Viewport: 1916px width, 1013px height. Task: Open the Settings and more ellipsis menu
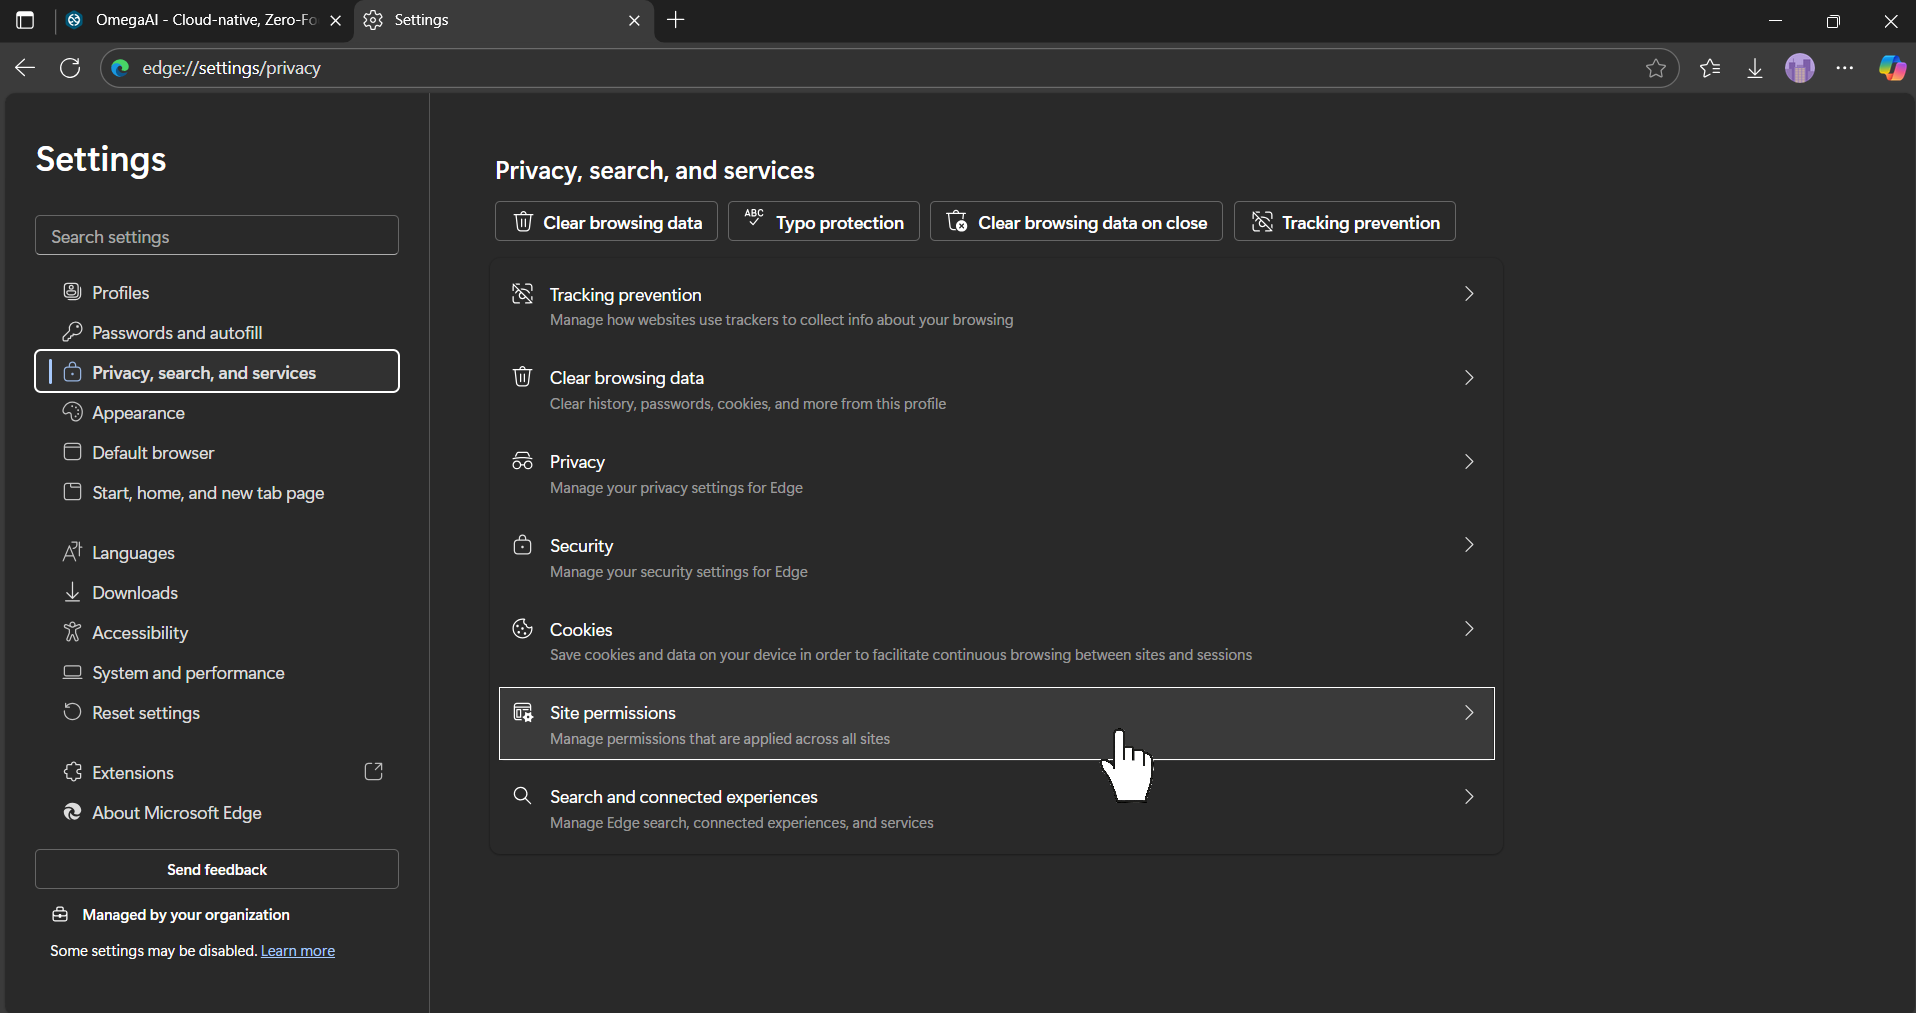point(1845,68)
